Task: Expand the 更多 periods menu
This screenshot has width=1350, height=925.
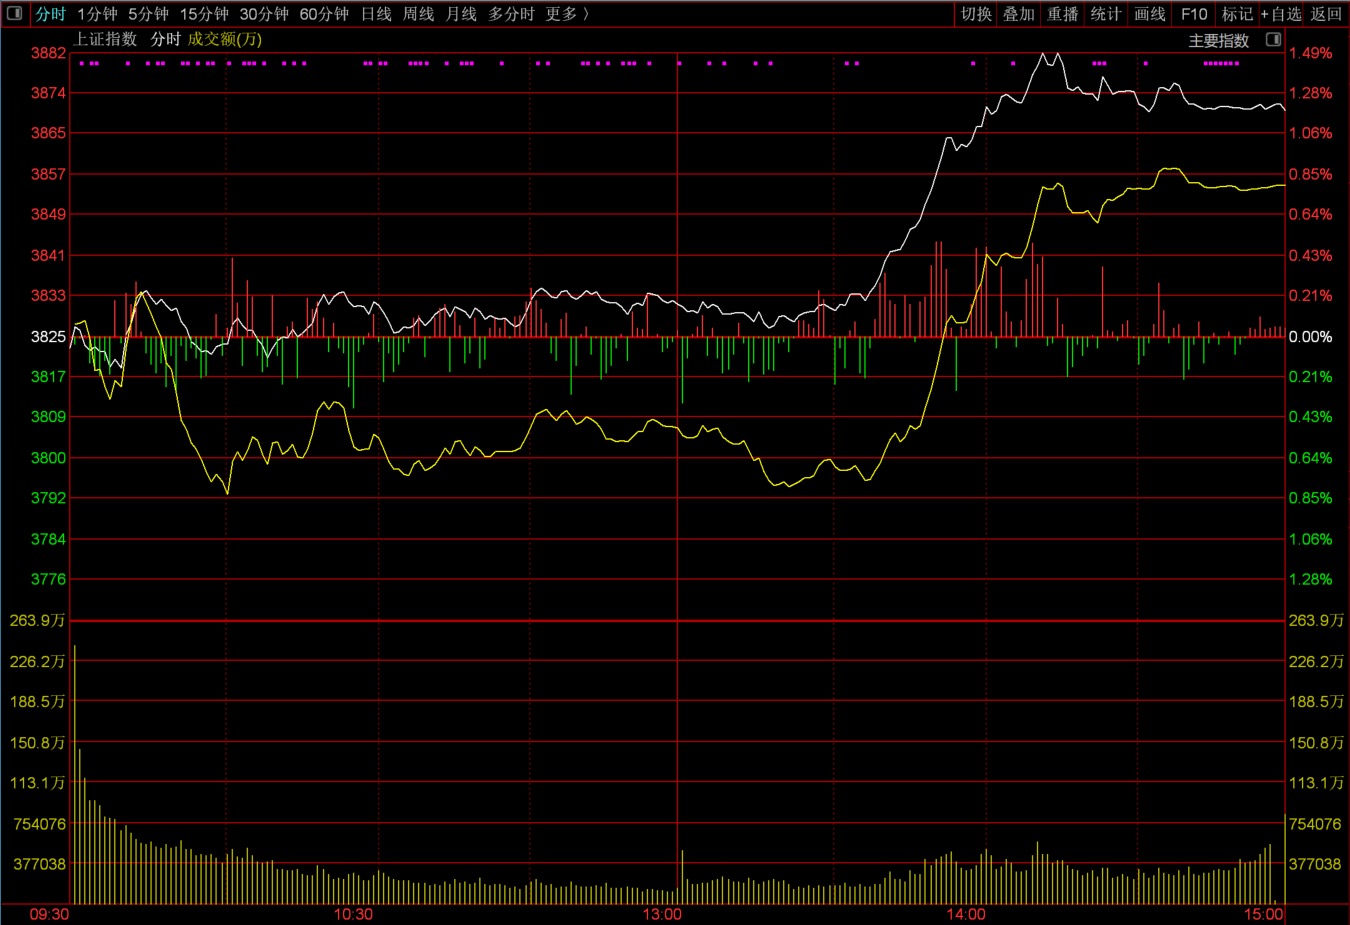Action: tap(566, 14)
